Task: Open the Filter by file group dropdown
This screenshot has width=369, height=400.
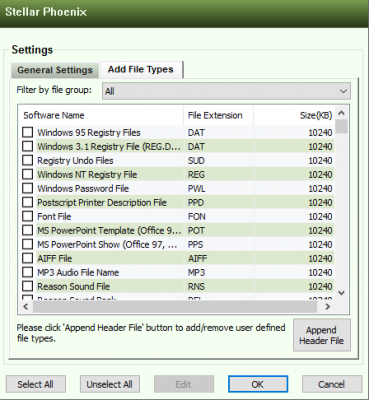Action: pos(226,91)
